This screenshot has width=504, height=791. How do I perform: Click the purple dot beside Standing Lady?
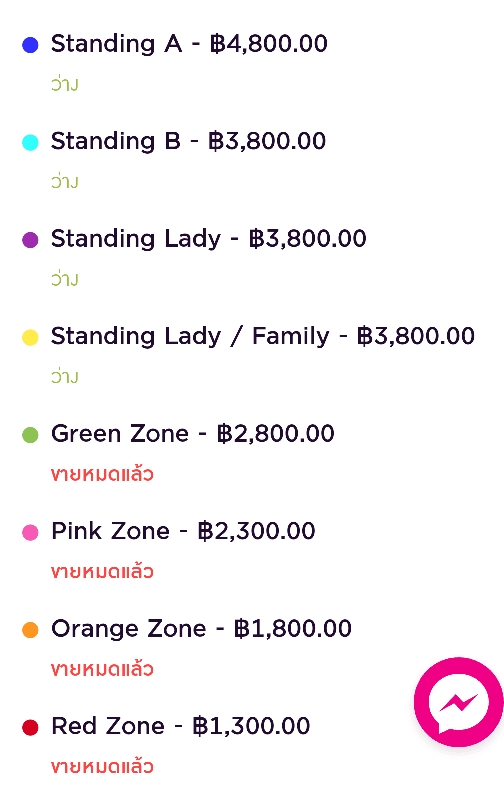30,240
